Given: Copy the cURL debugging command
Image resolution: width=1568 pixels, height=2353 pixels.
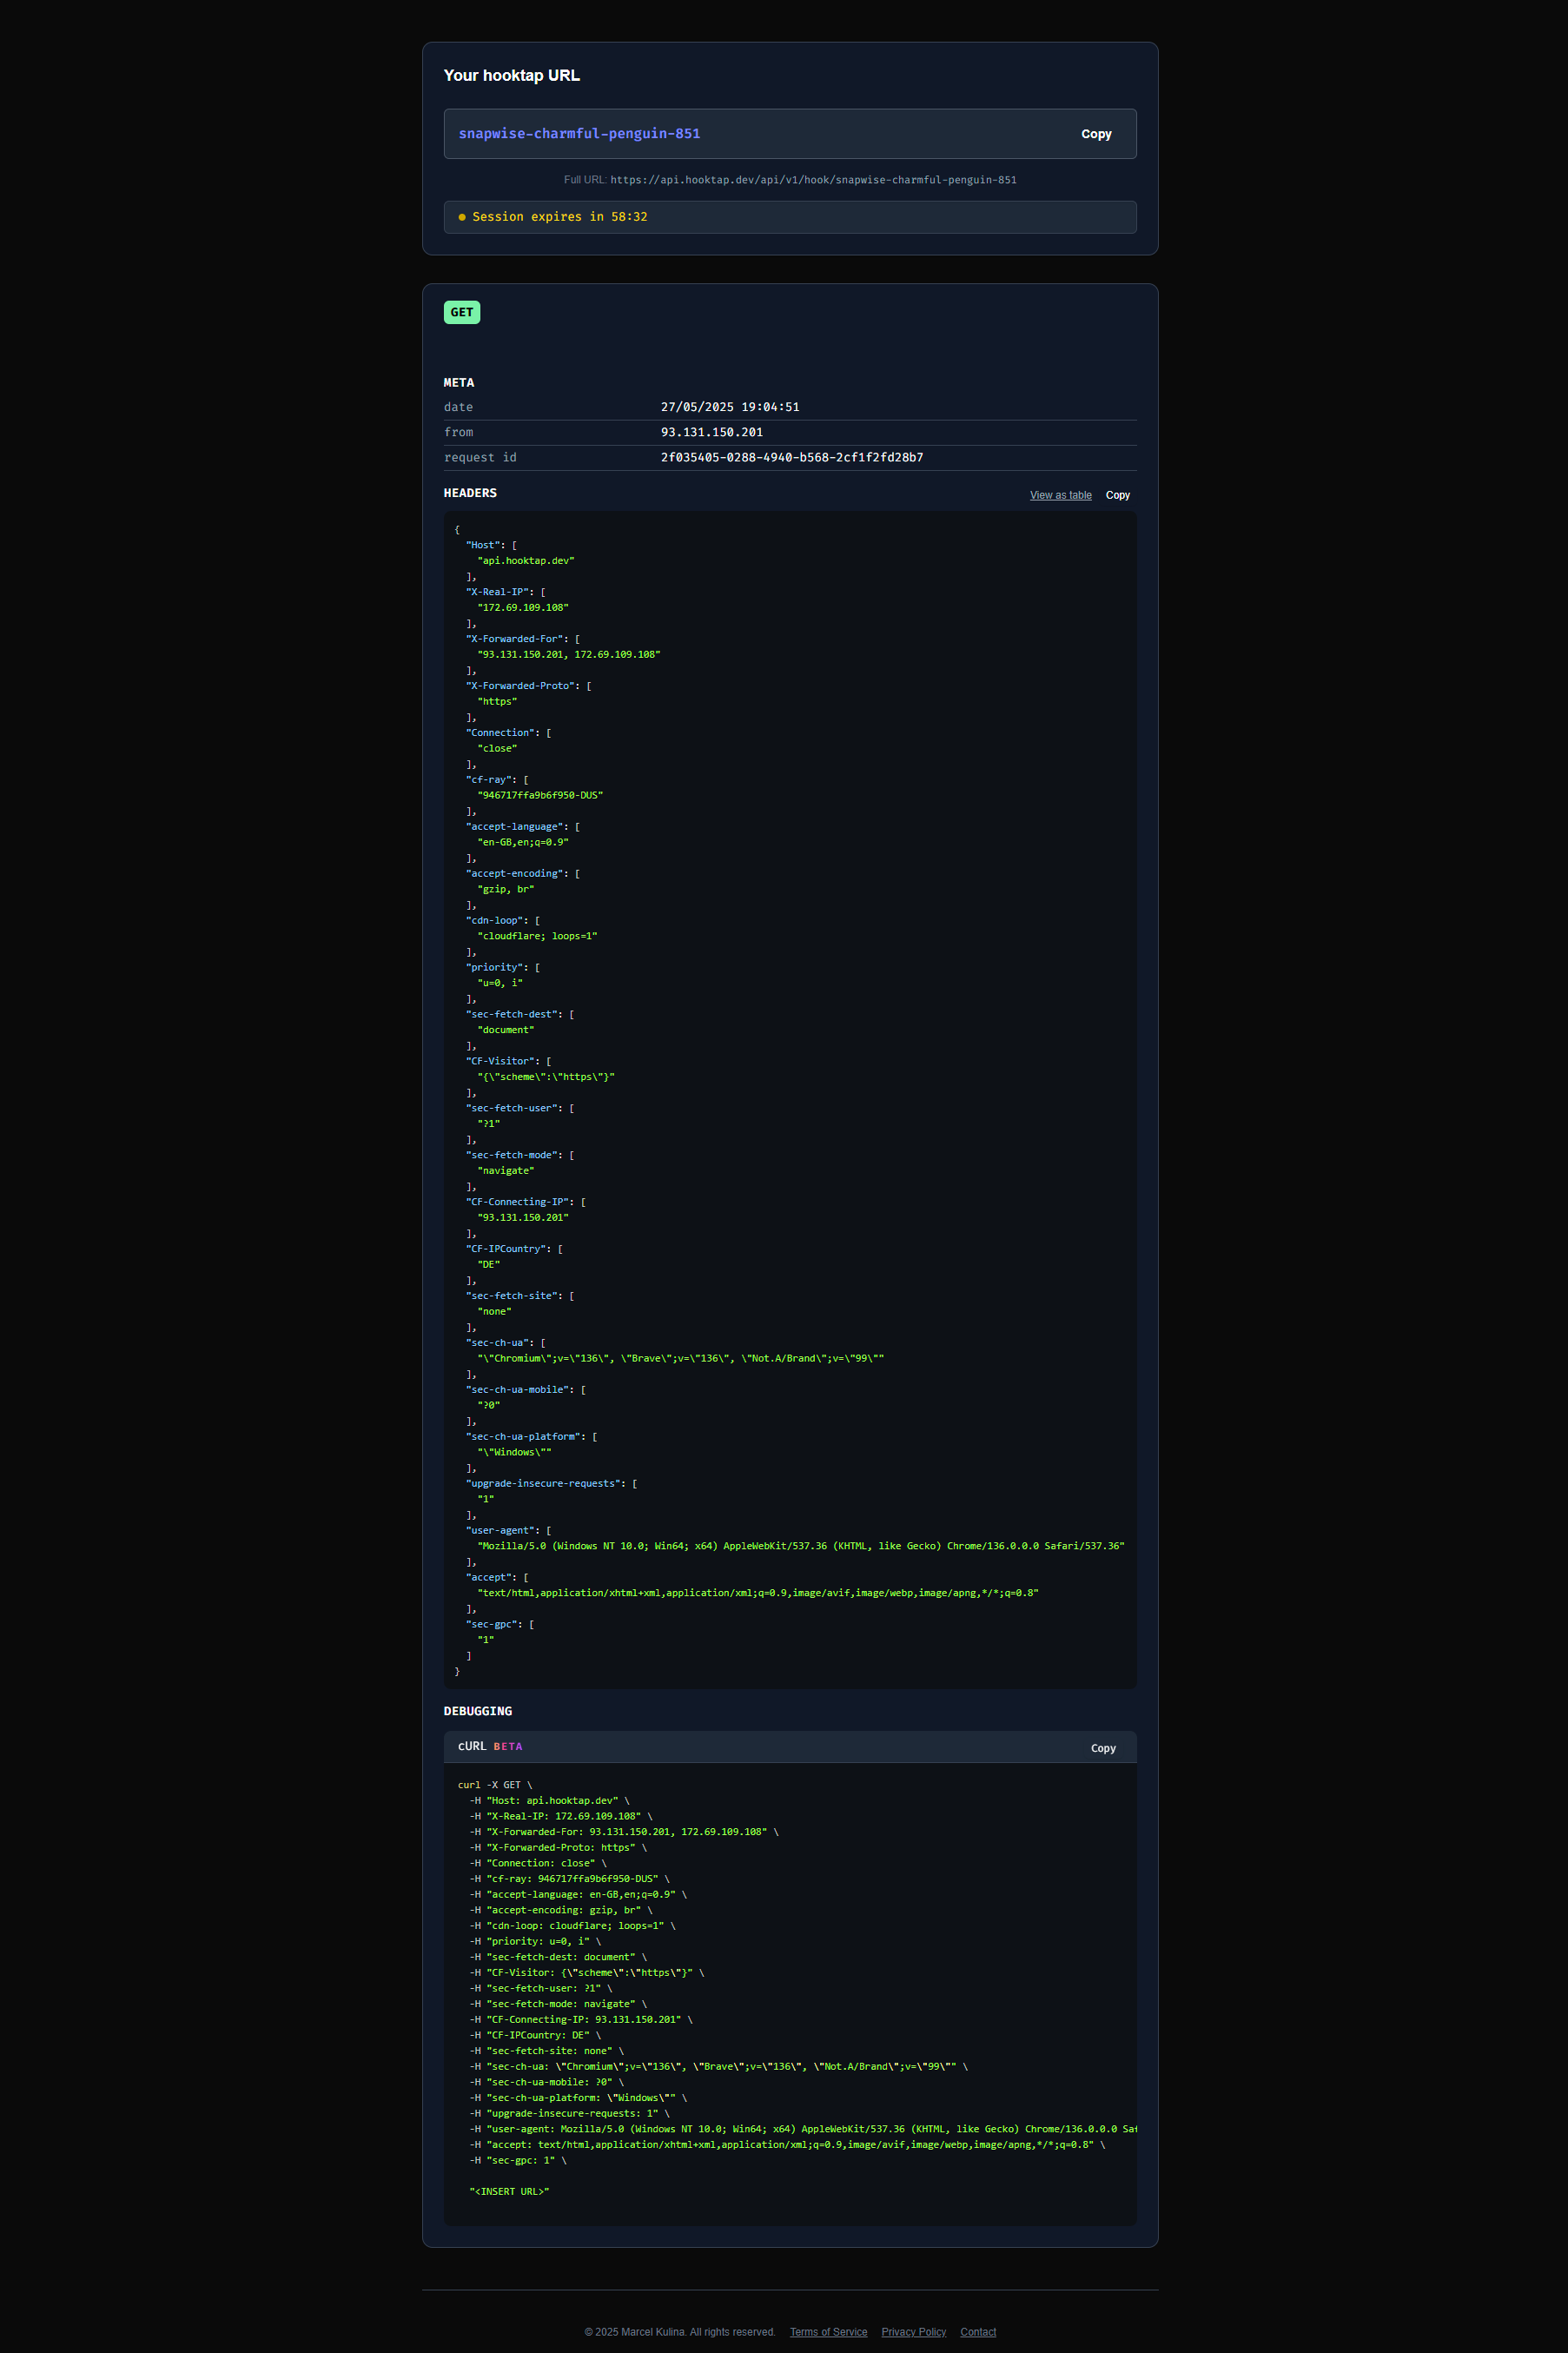Looking at the screenshot, I should [x=1103, y=1748].
